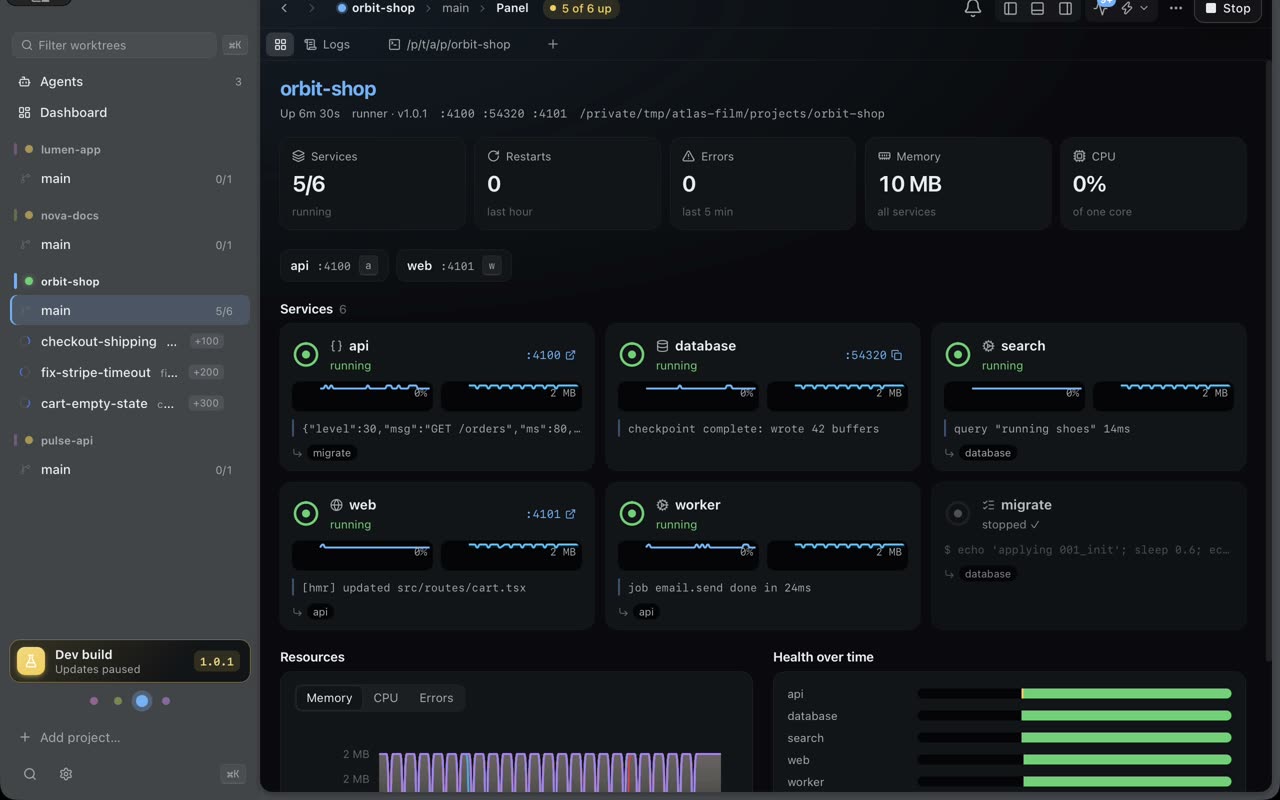Click the api :4100 shortcut chip

334,266
